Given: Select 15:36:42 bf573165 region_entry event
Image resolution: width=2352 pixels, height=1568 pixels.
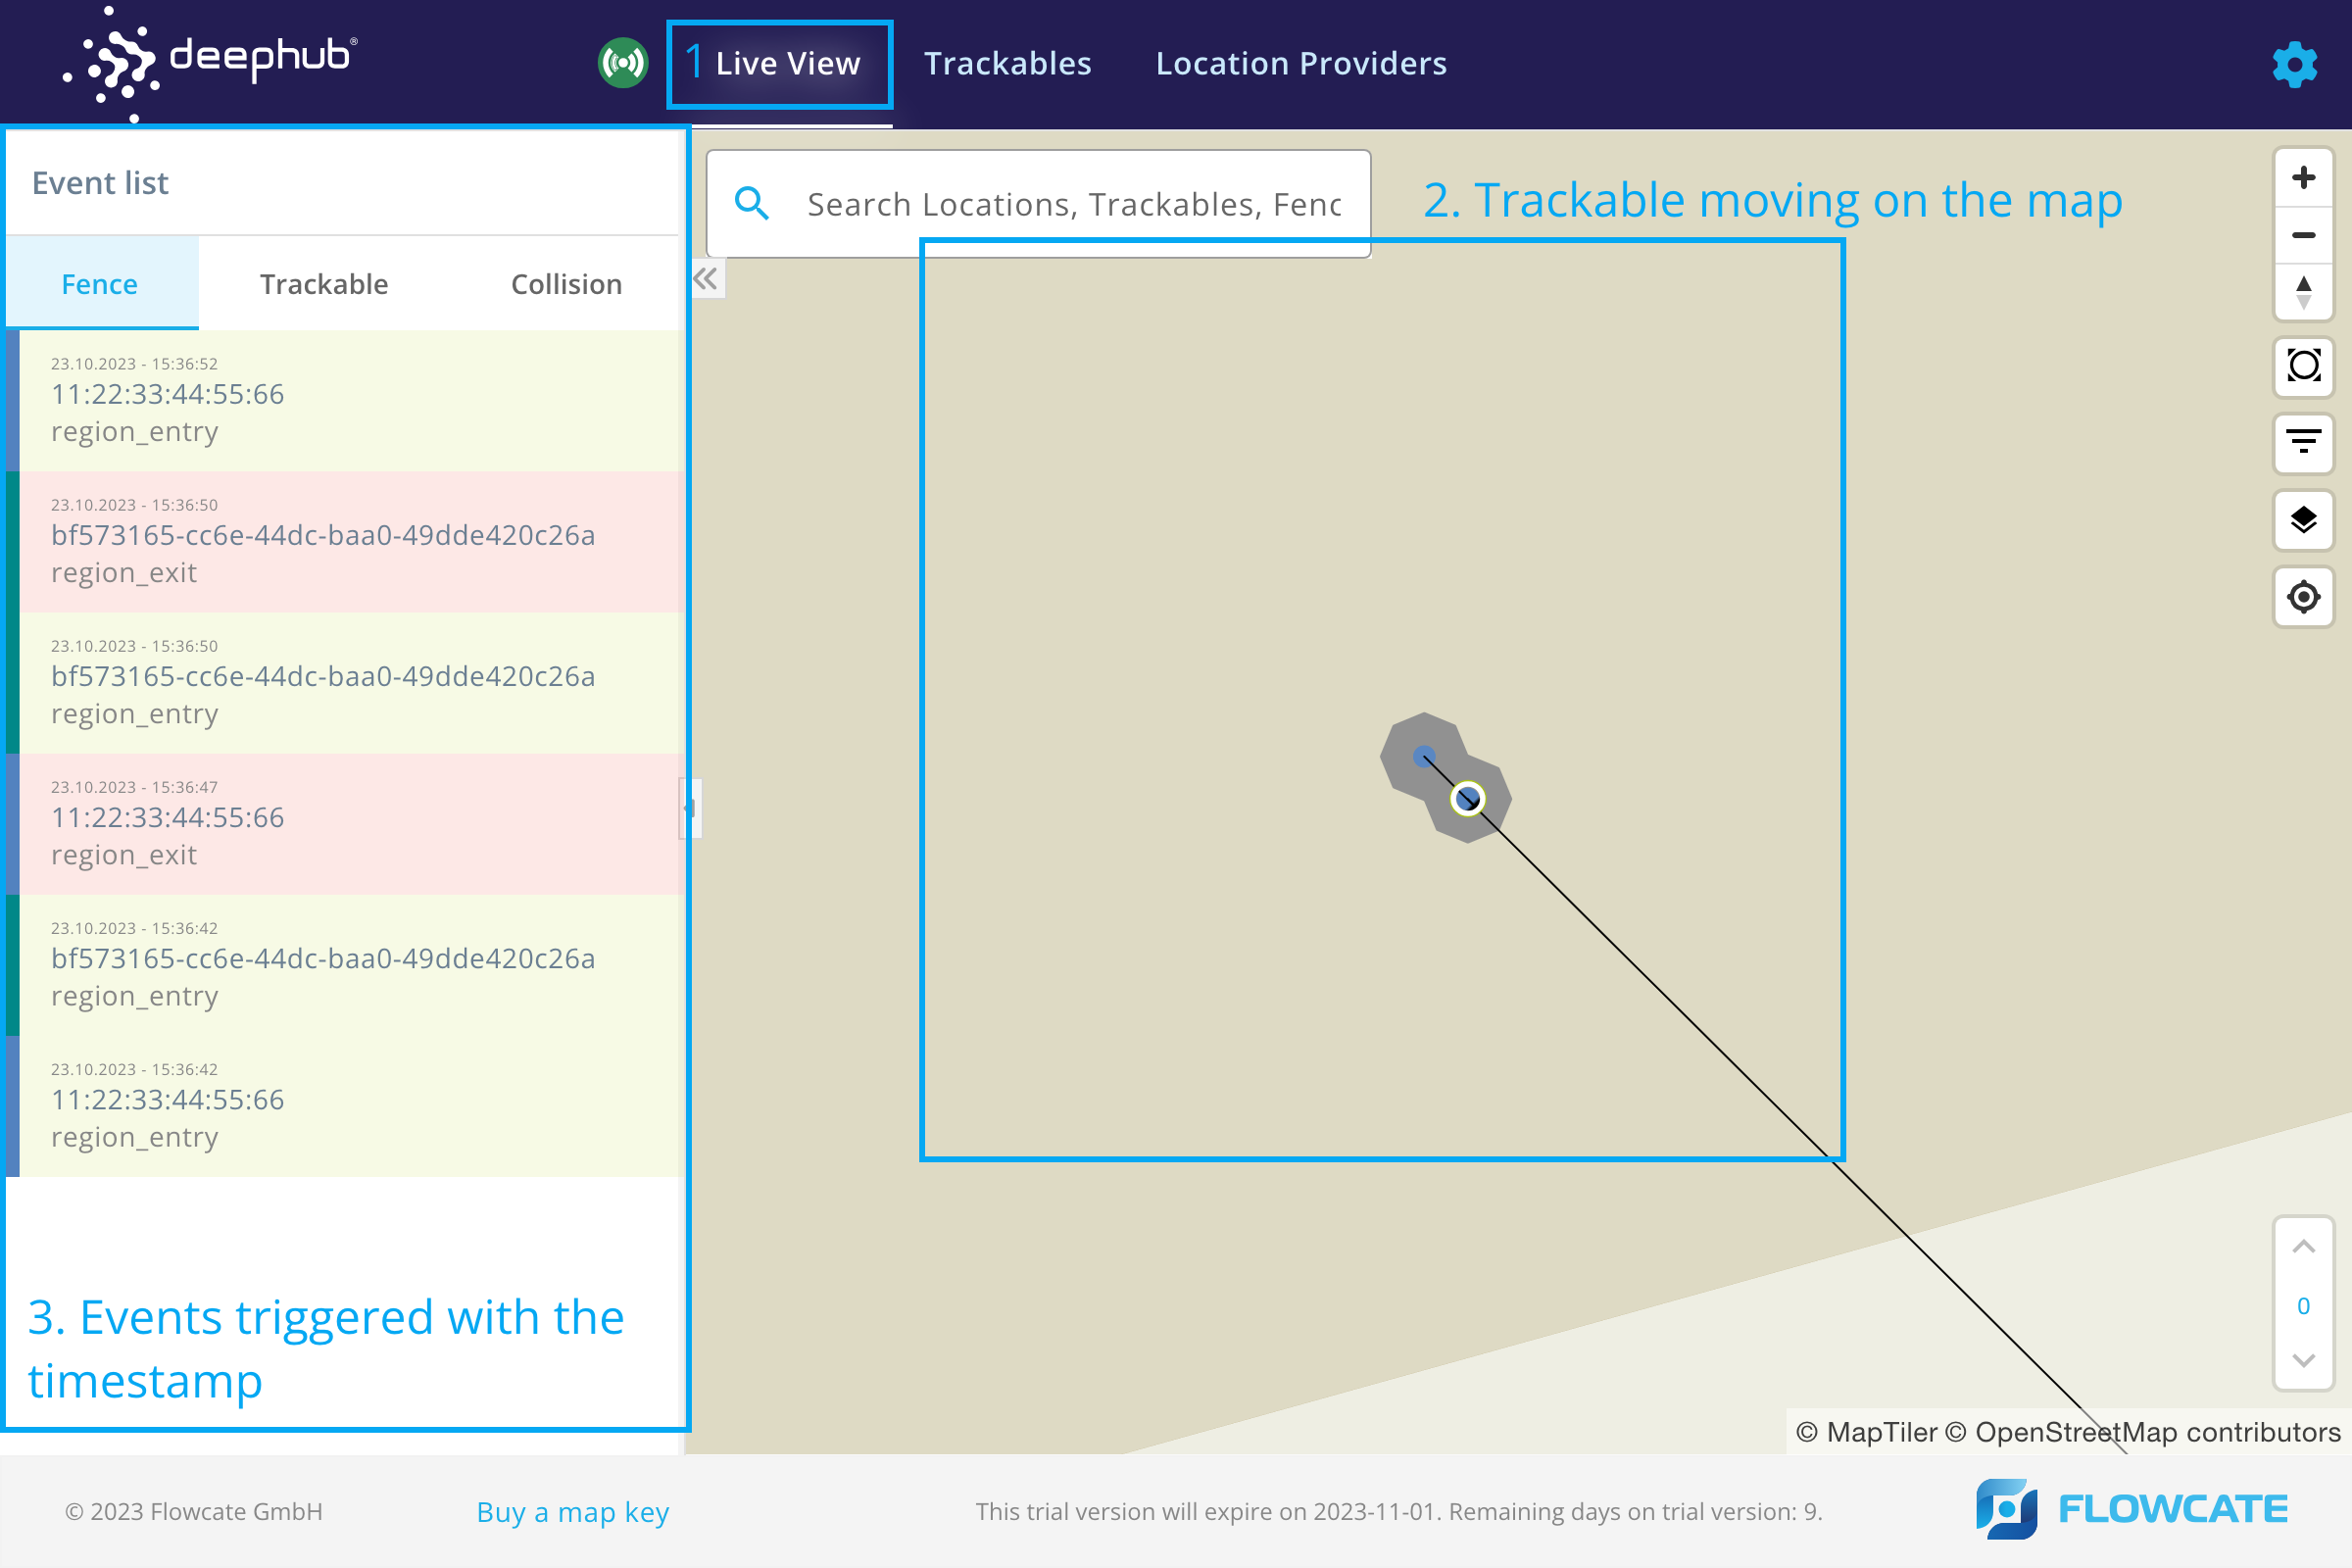Looking at the screenshot, I should point(346,965).
